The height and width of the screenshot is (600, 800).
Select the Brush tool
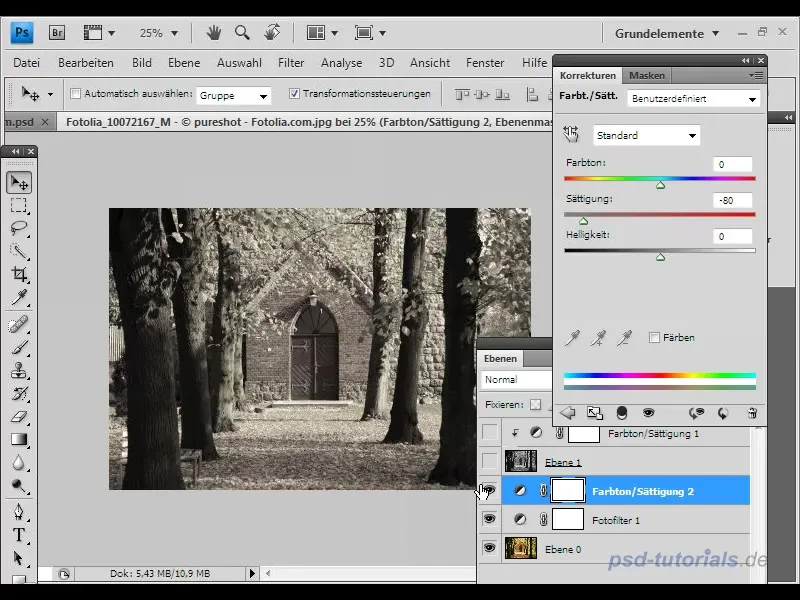coord(19,347)
